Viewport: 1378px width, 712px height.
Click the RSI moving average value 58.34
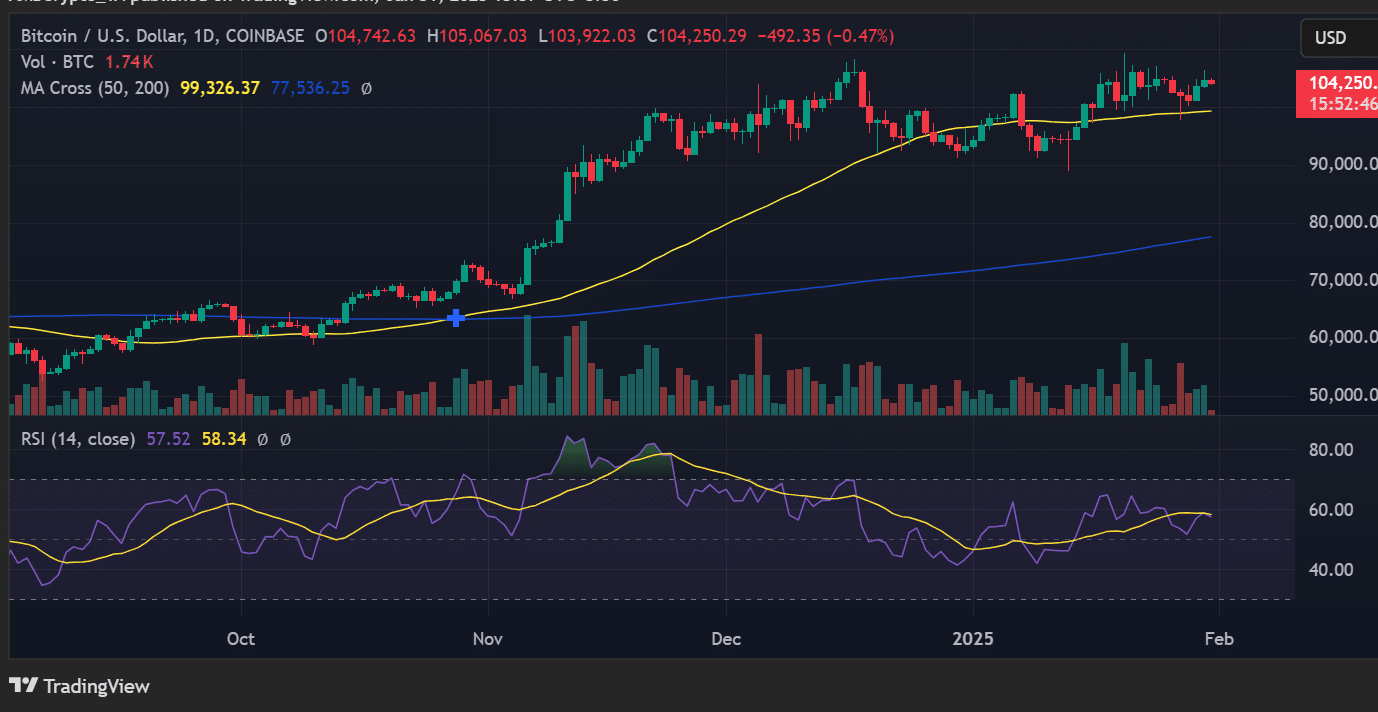224,438
